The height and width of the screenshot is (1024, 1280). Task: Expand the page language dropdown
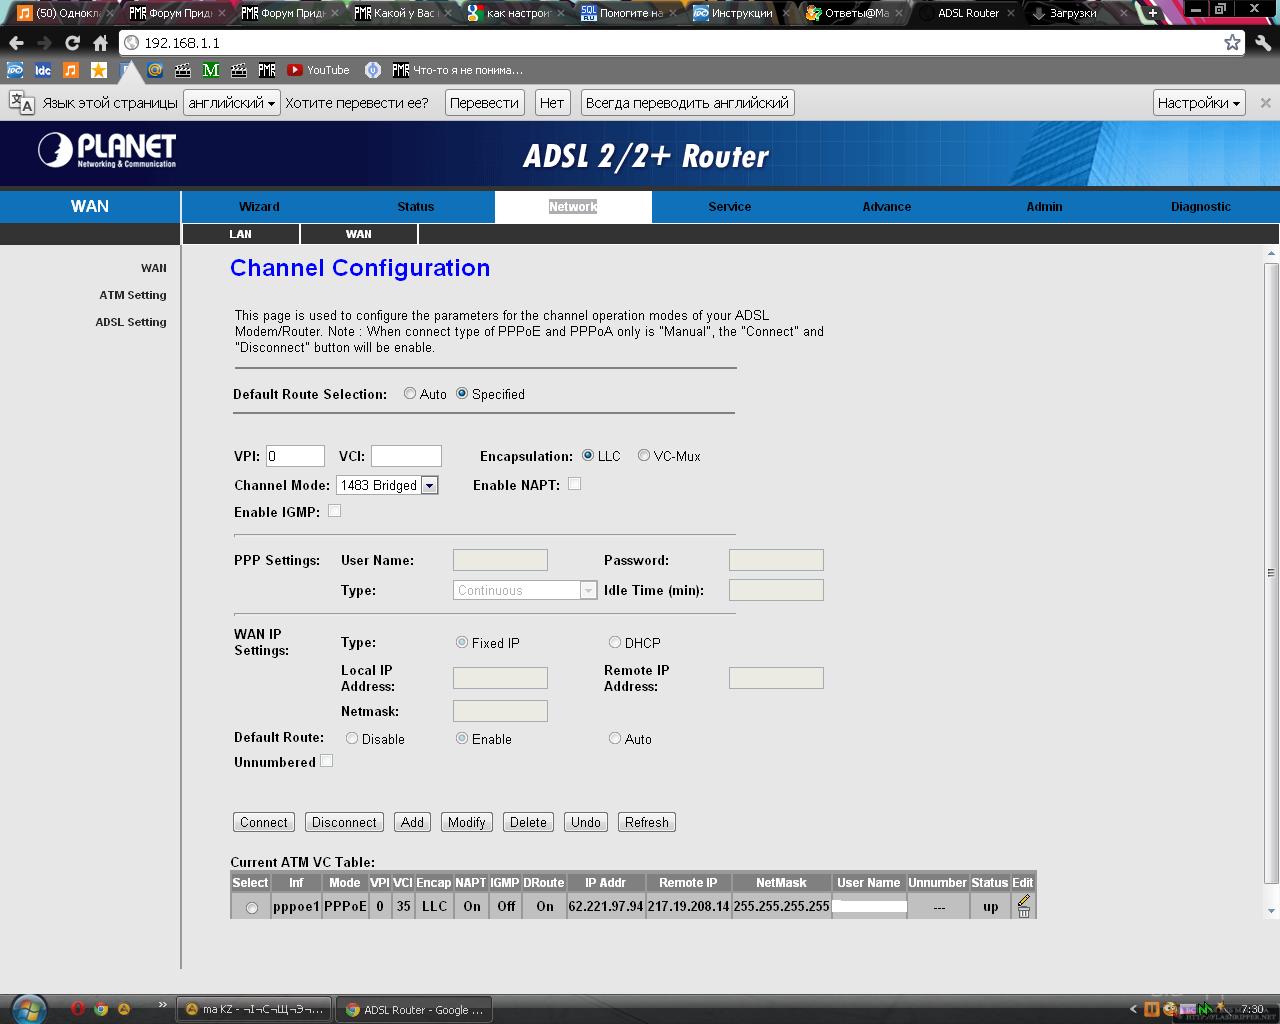point(232,103)
